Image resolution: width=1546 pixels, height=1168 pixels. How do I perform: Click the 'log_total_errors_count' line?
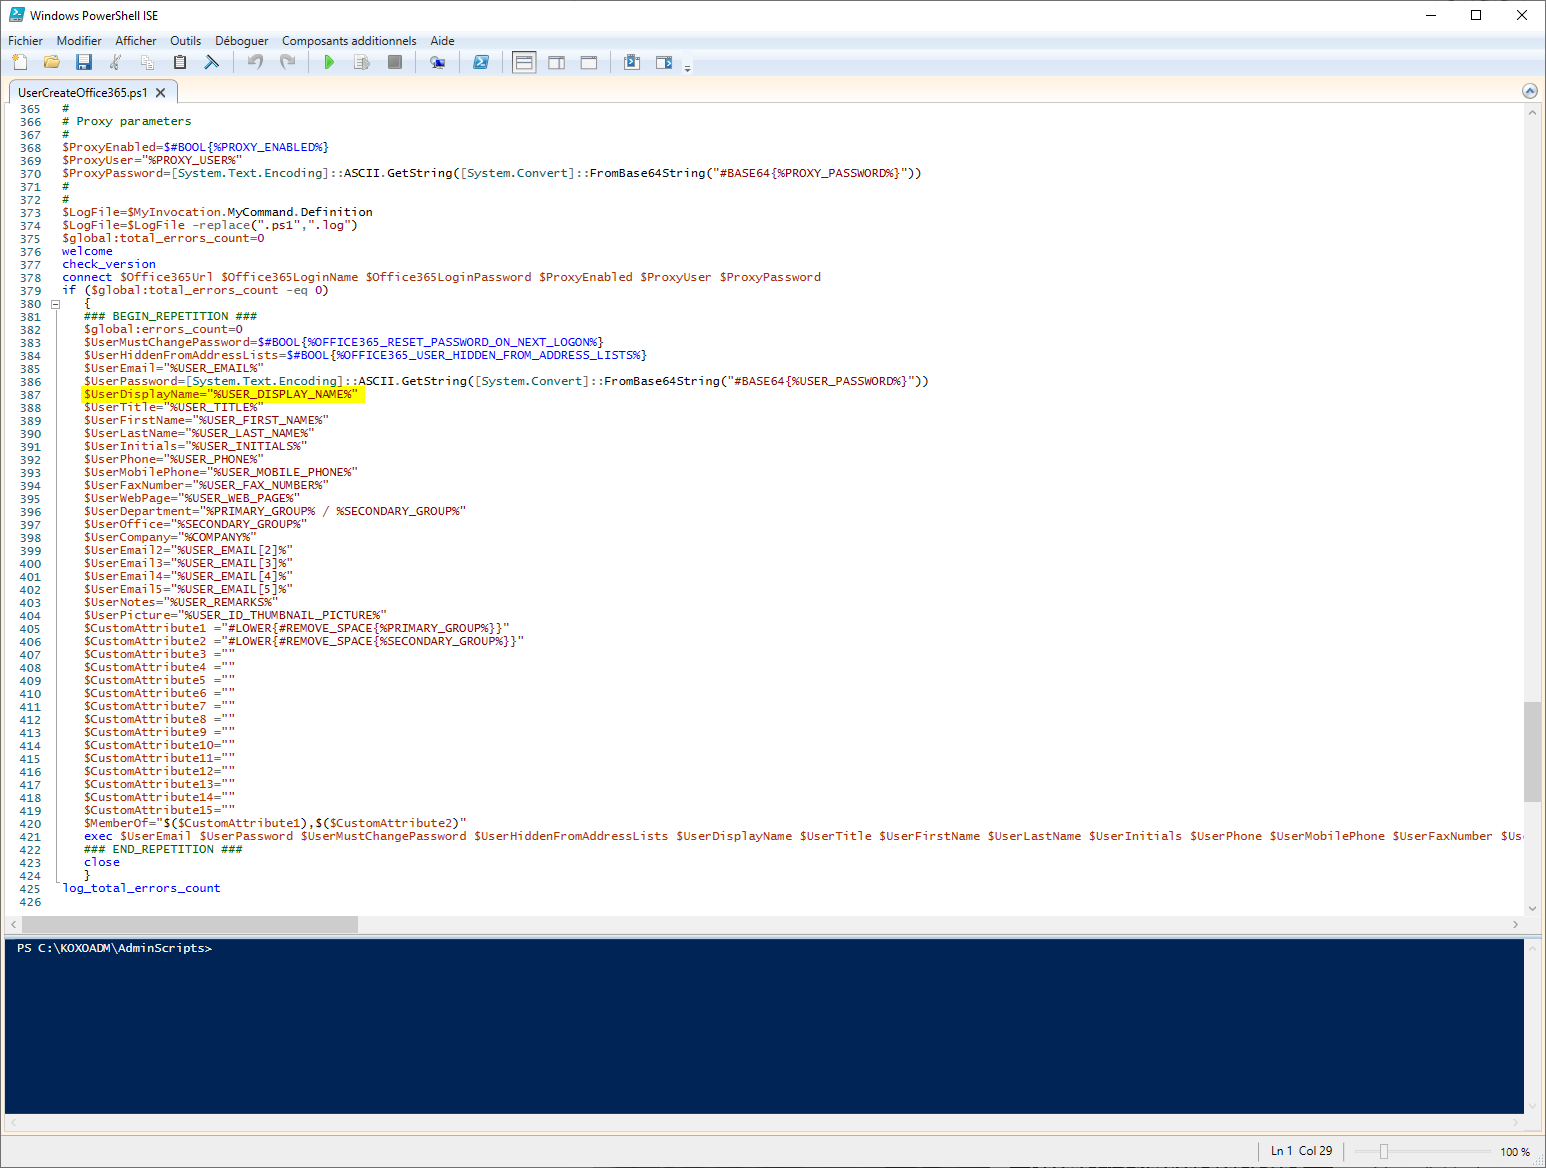pos(141,888)
